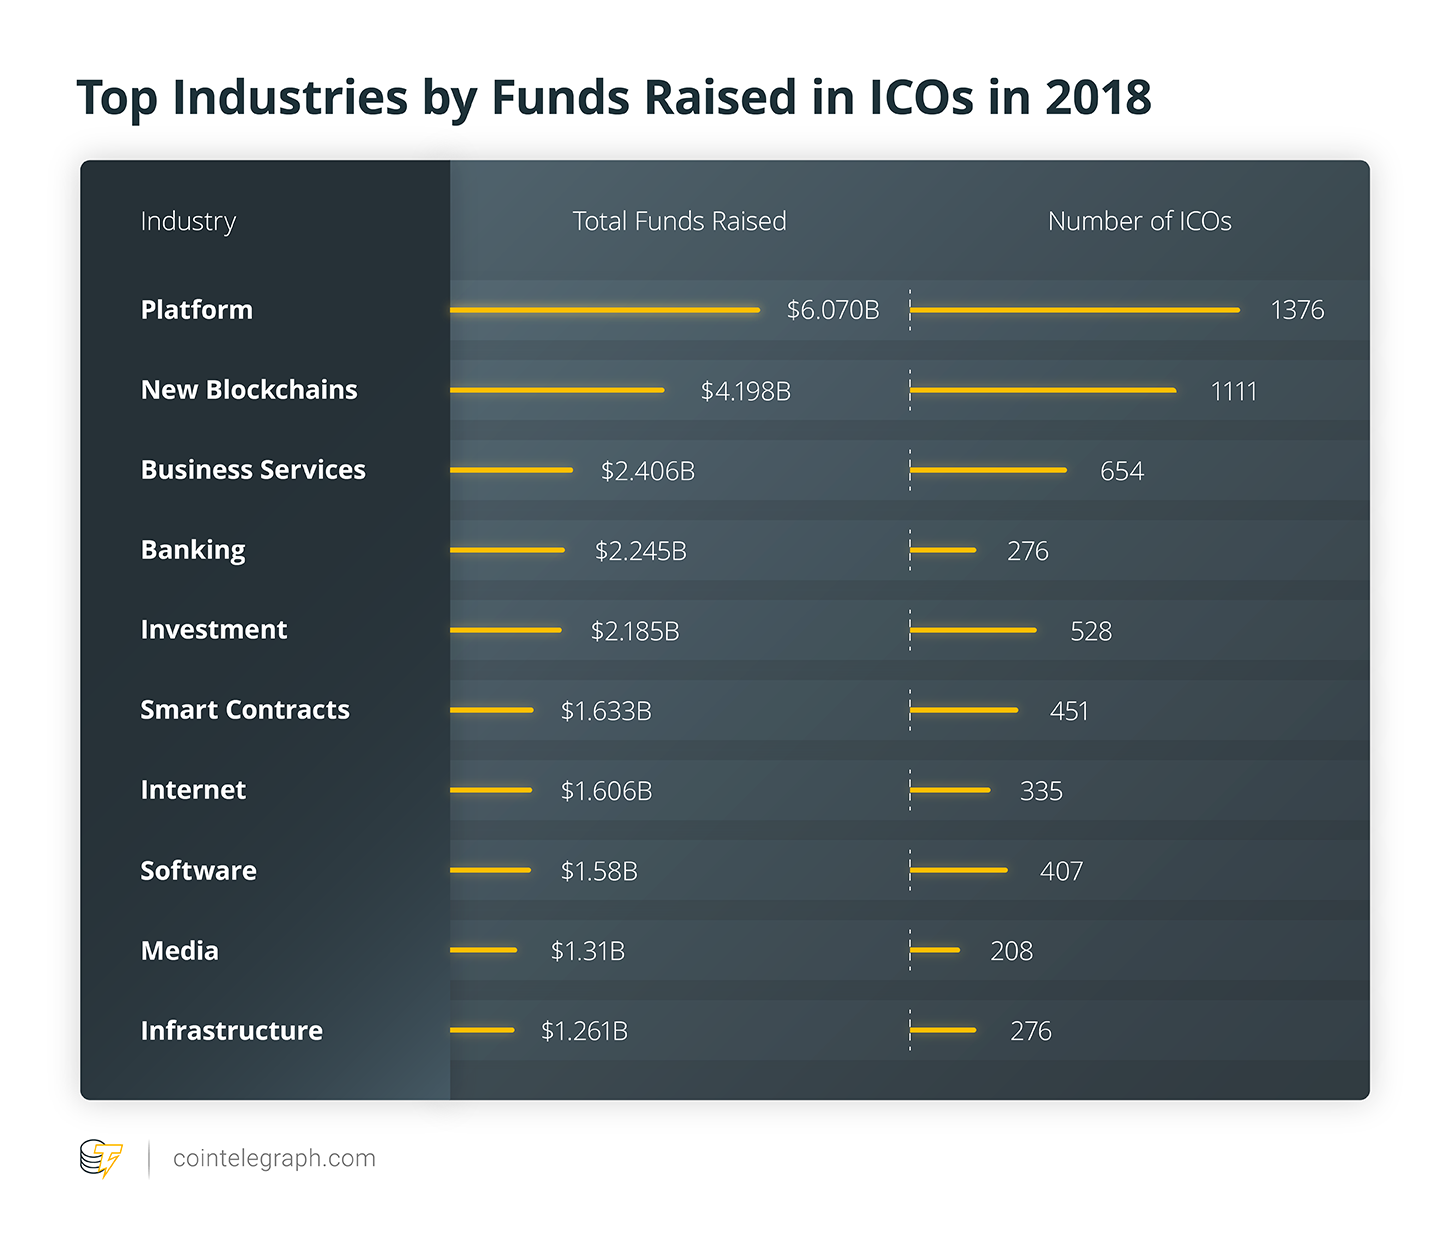Select the Media industry label
The width and height of the screenshot is (1450, 1240).
coord(179,951)
